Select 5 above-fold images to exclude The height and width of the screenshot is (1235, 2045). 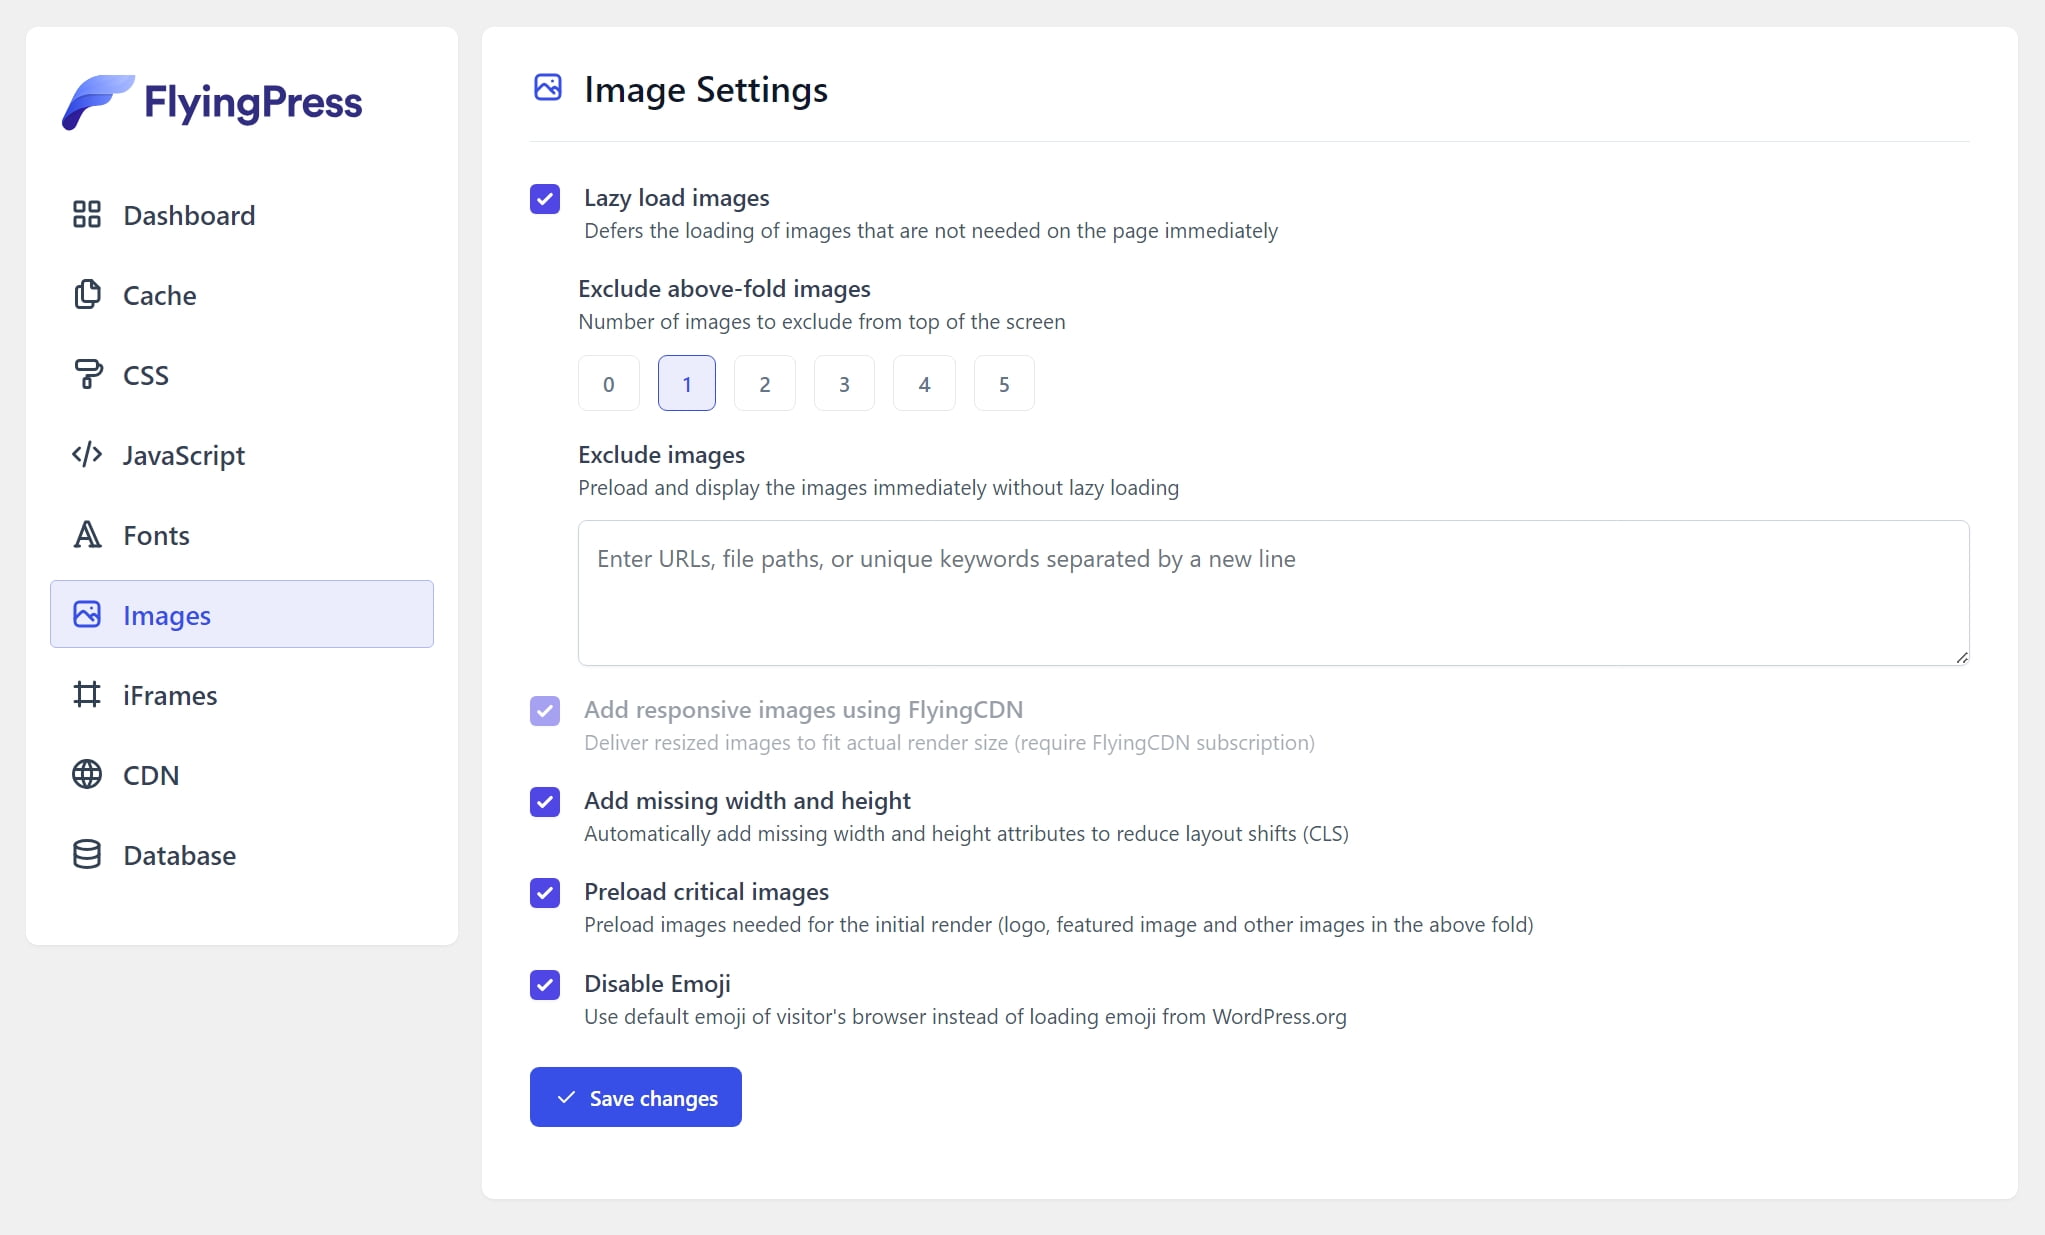click(1004, 383)
